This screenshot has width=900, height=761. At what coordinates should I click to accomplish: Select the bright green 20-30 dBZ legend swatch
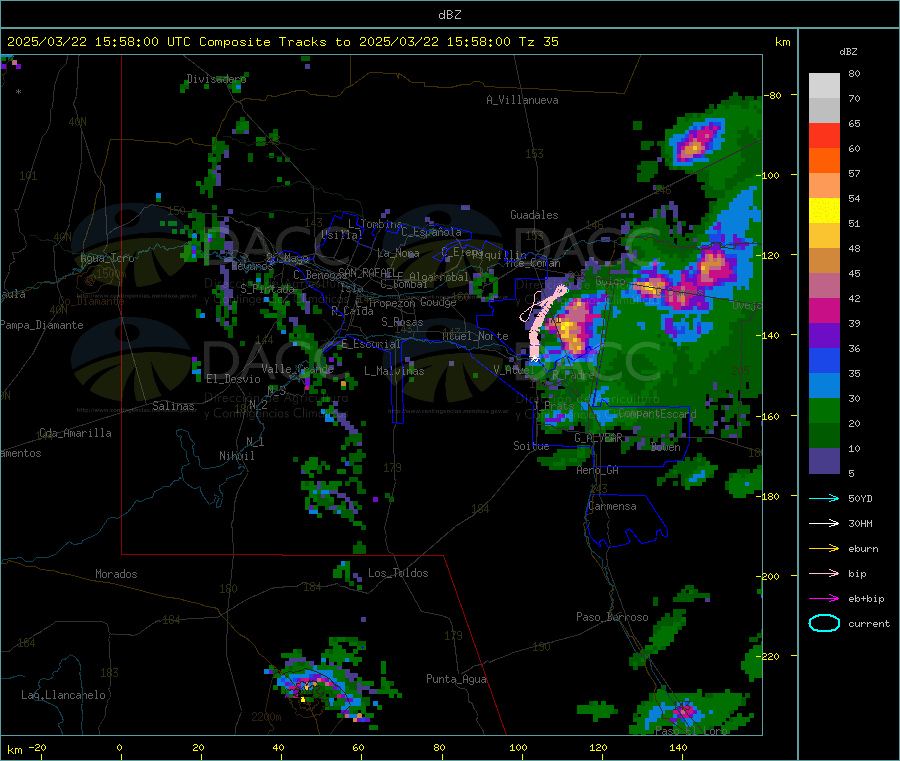pos(824,410)
